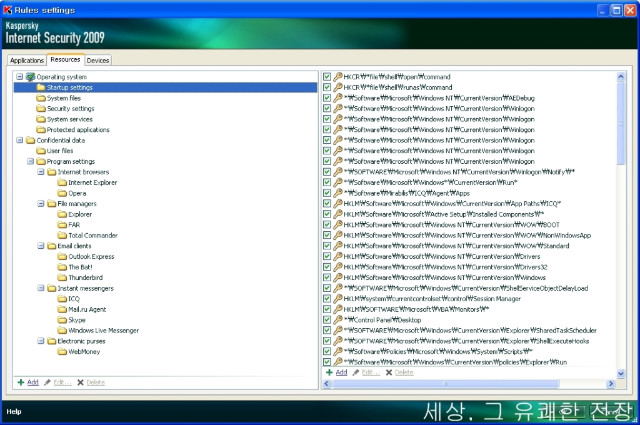Click the Thunderbird folder icon
The image size is (640, 425).
(62, 278)
